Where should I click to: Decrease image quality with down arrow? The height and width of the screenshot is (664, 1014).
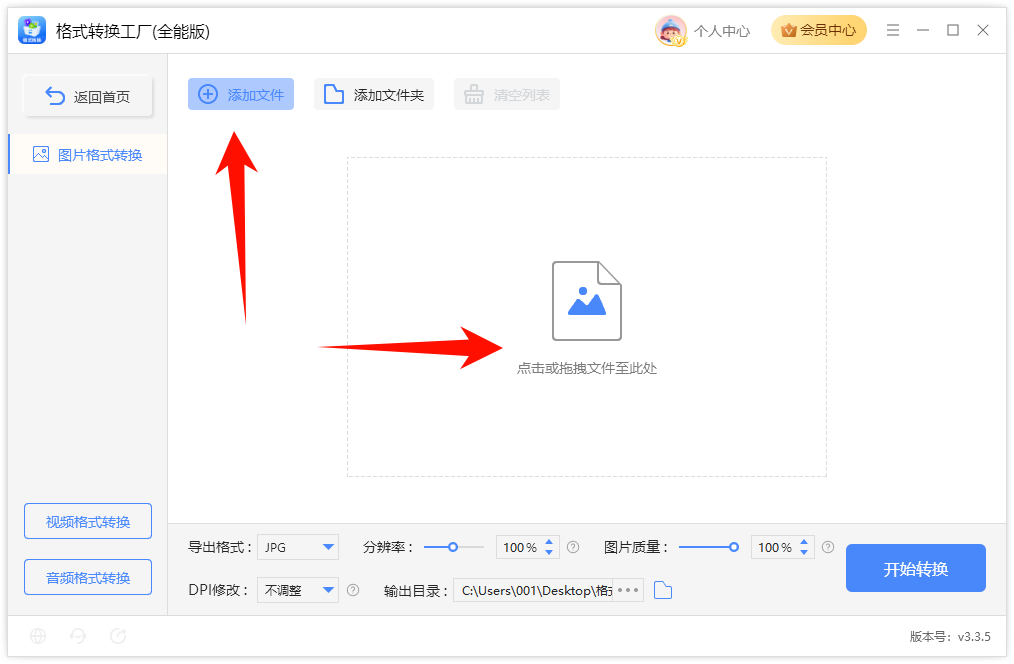[x=804, y=553]
